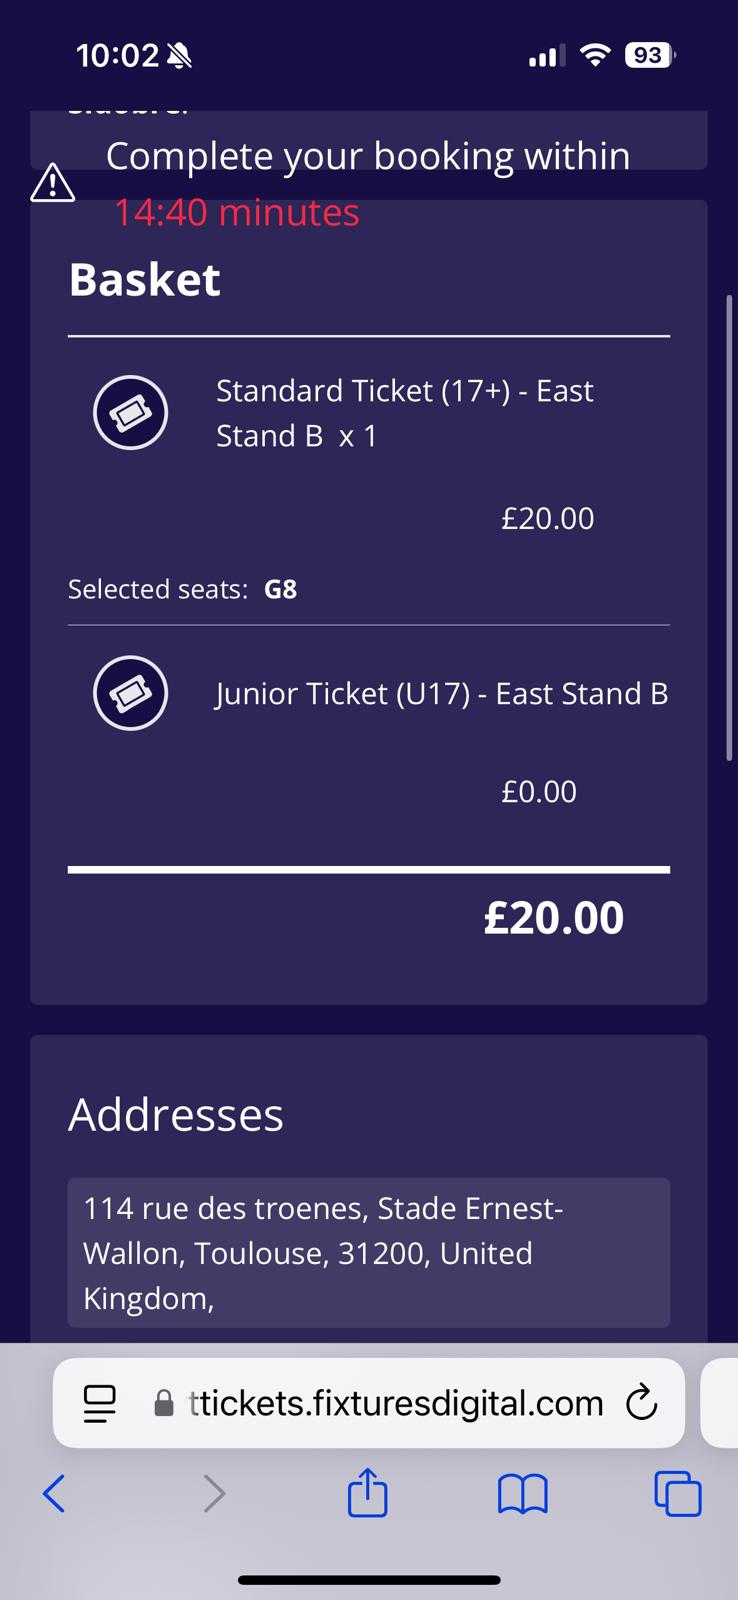738x1600 pixels.
Task: Tap the bold £20.00 basket total
Action: pos(553,917)
